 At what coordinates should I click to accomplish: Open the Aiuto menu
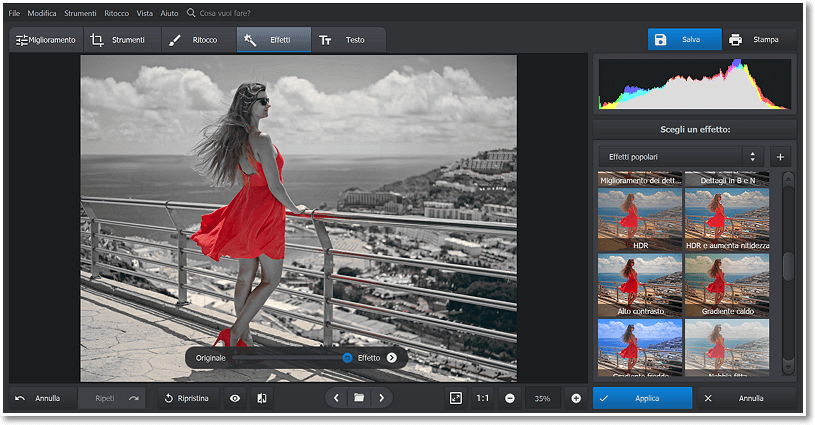[169, 13]
